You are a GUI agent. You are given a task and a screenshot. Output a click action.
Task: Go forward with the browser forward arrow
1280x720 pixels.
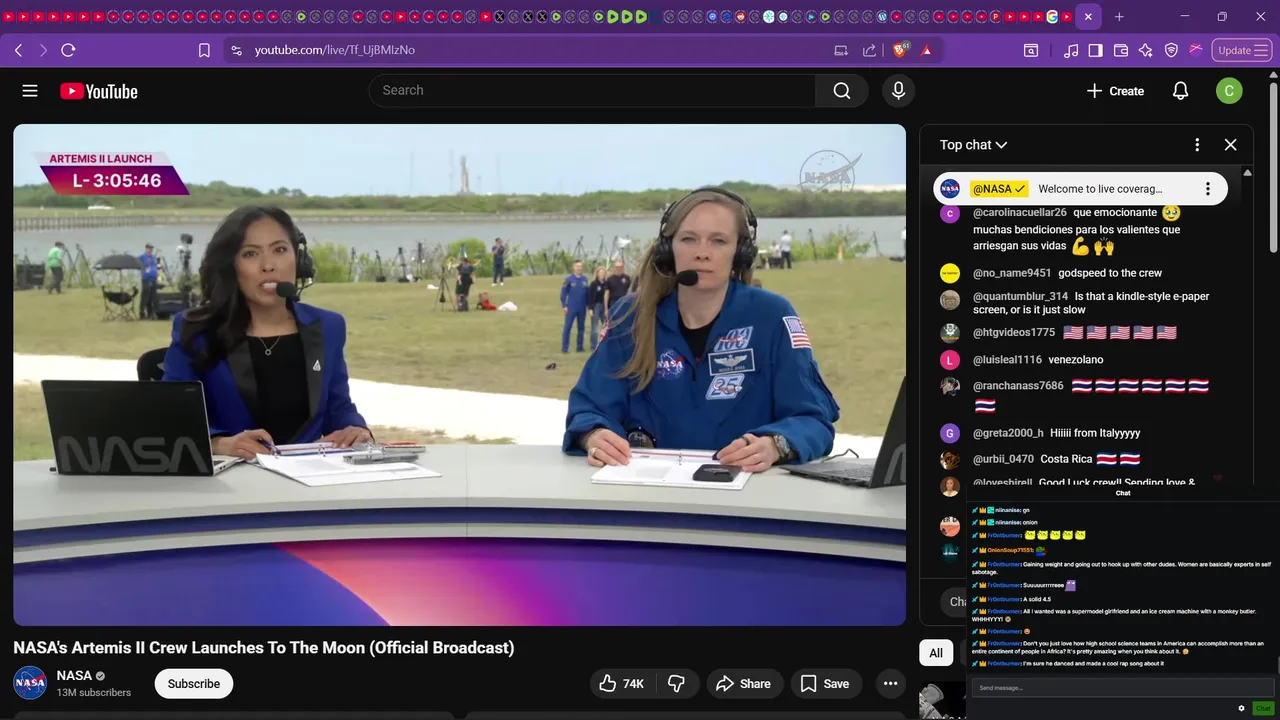click(43, 50)
